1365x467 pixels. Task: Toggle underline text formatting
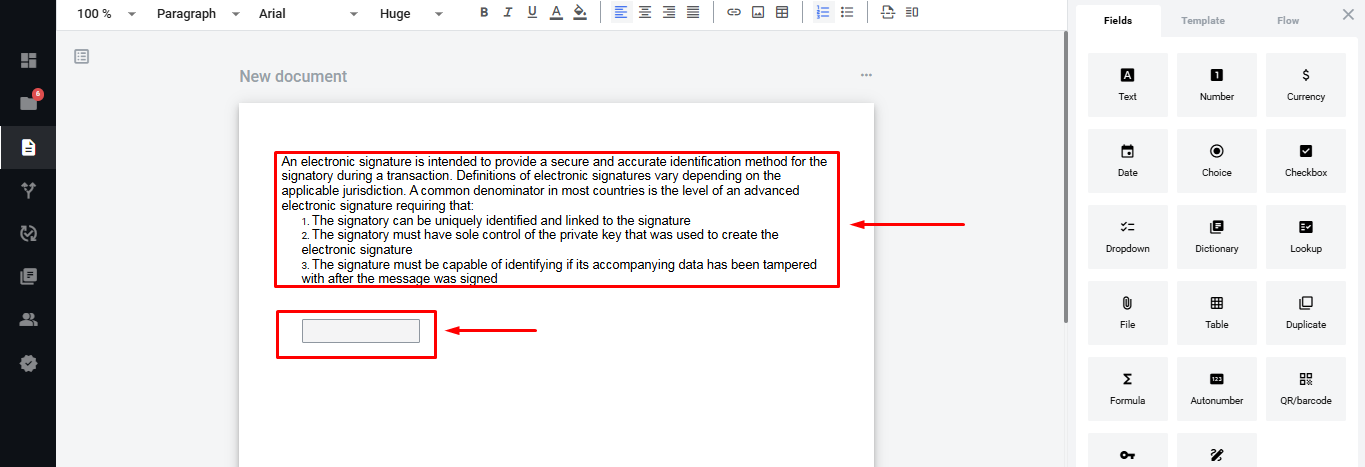click(532, 13)
